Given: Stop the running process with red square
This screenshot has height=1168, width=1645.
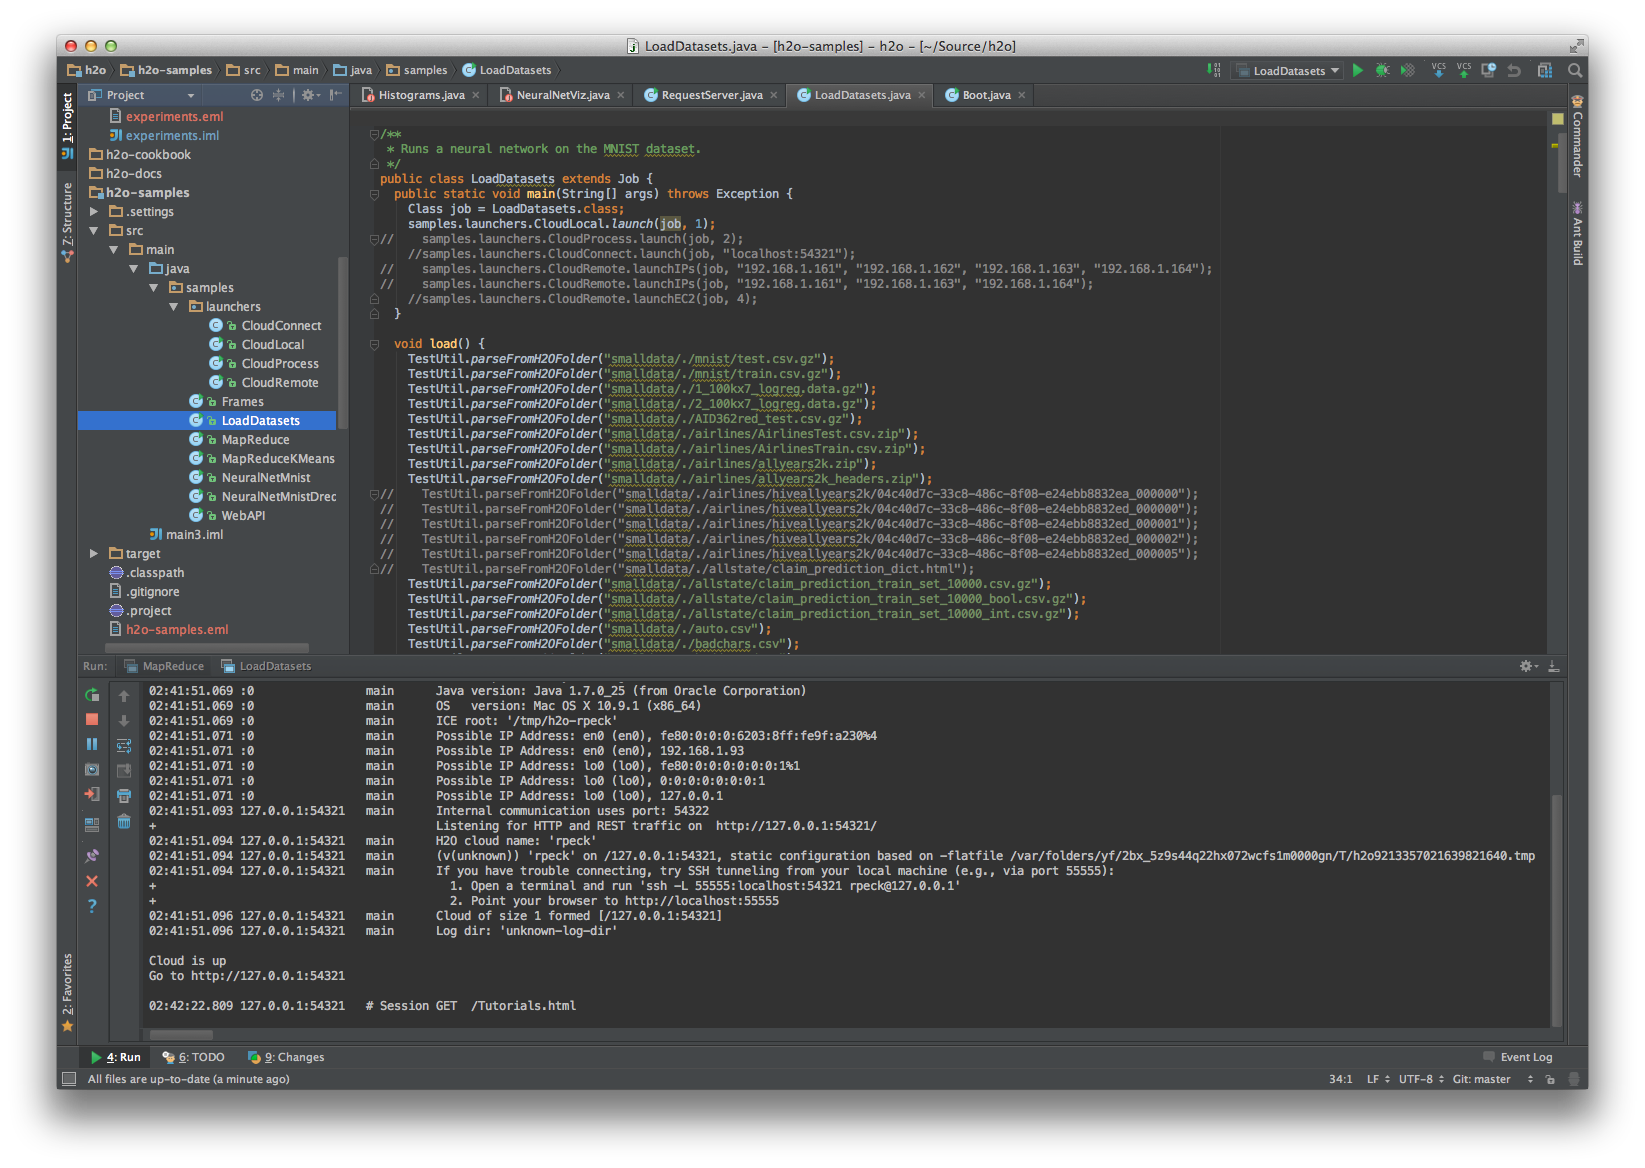Looking at the screenshot, I should (x=92, y=719).
